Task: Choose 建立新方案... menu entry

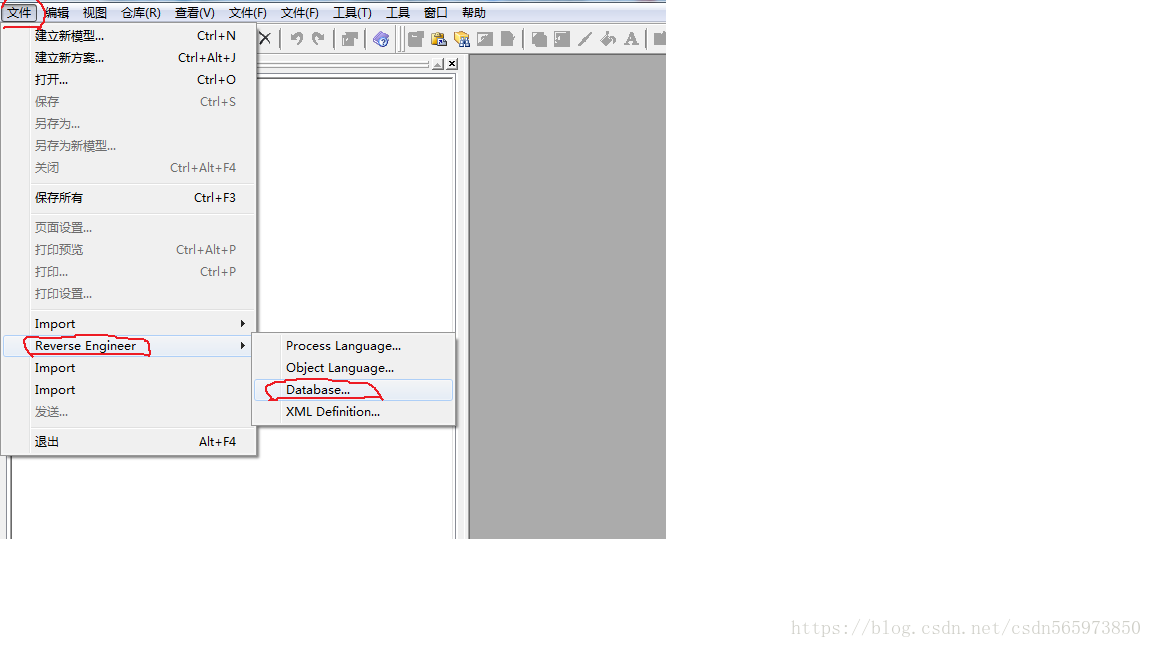Action: (130, 57)
